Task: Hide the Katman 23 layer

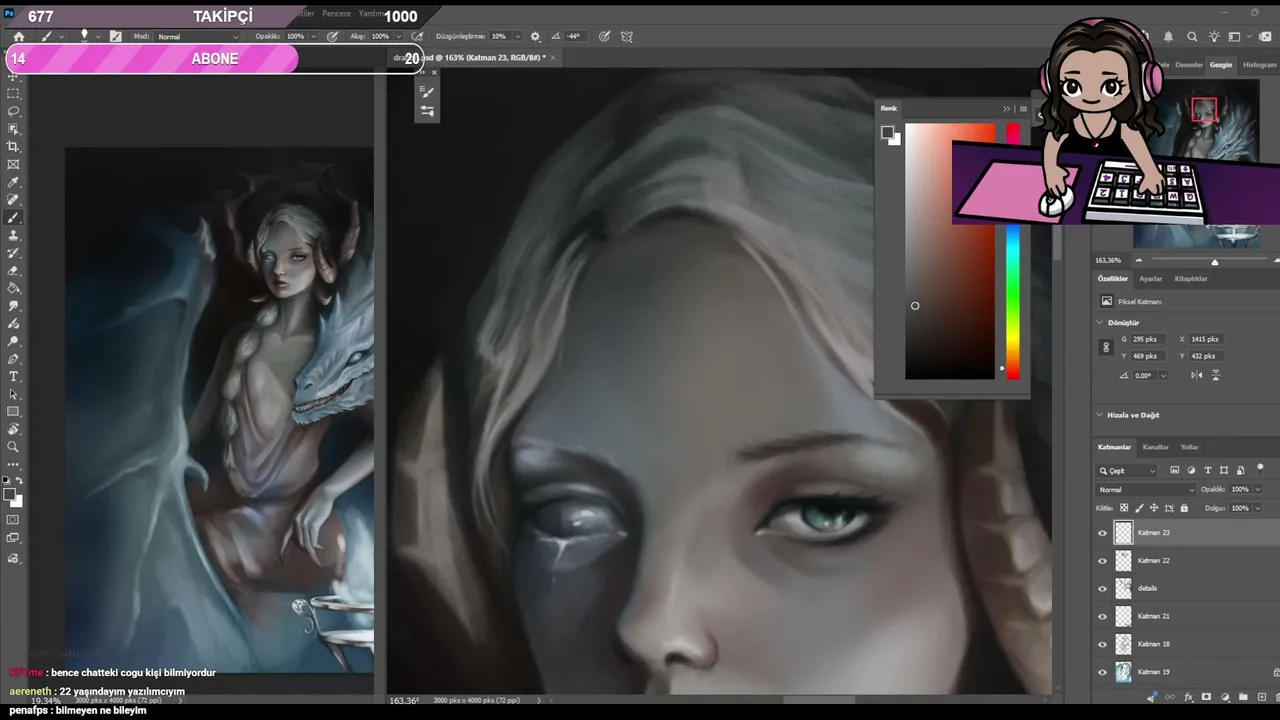Action: point(1103,533)
